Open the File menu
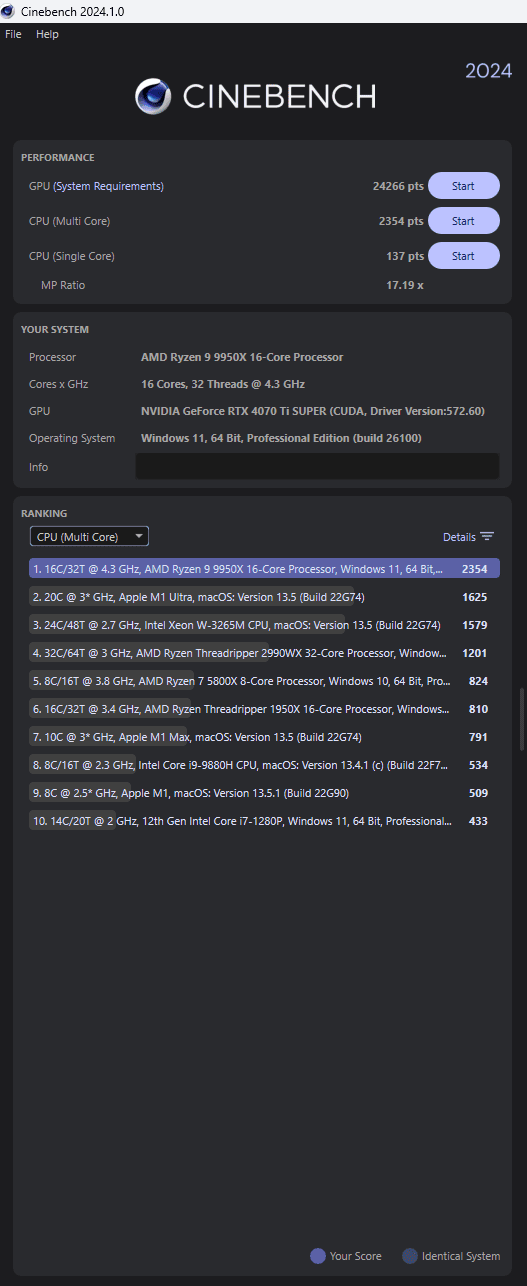The image size is (527, 1286). tap(13, 34)
